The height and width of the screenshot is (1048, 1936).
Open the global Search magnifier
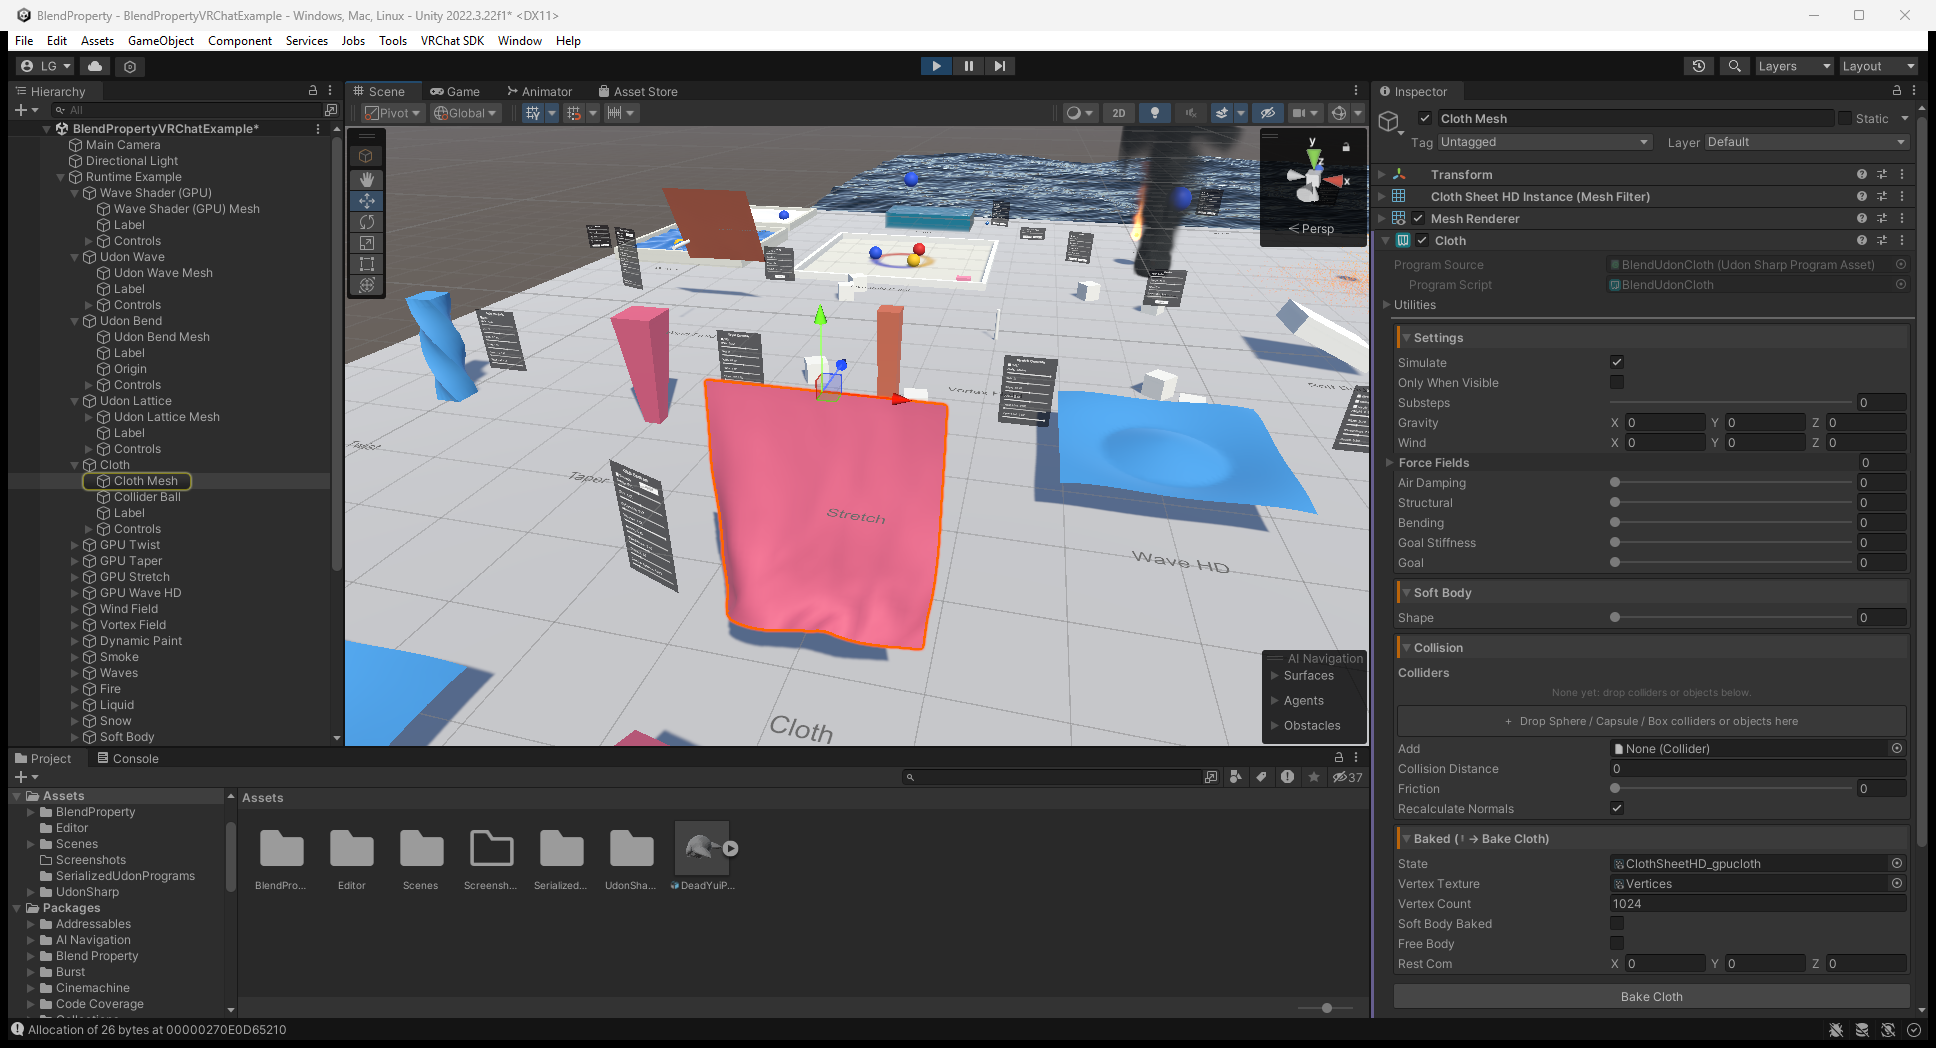[x=1735, y=66]
